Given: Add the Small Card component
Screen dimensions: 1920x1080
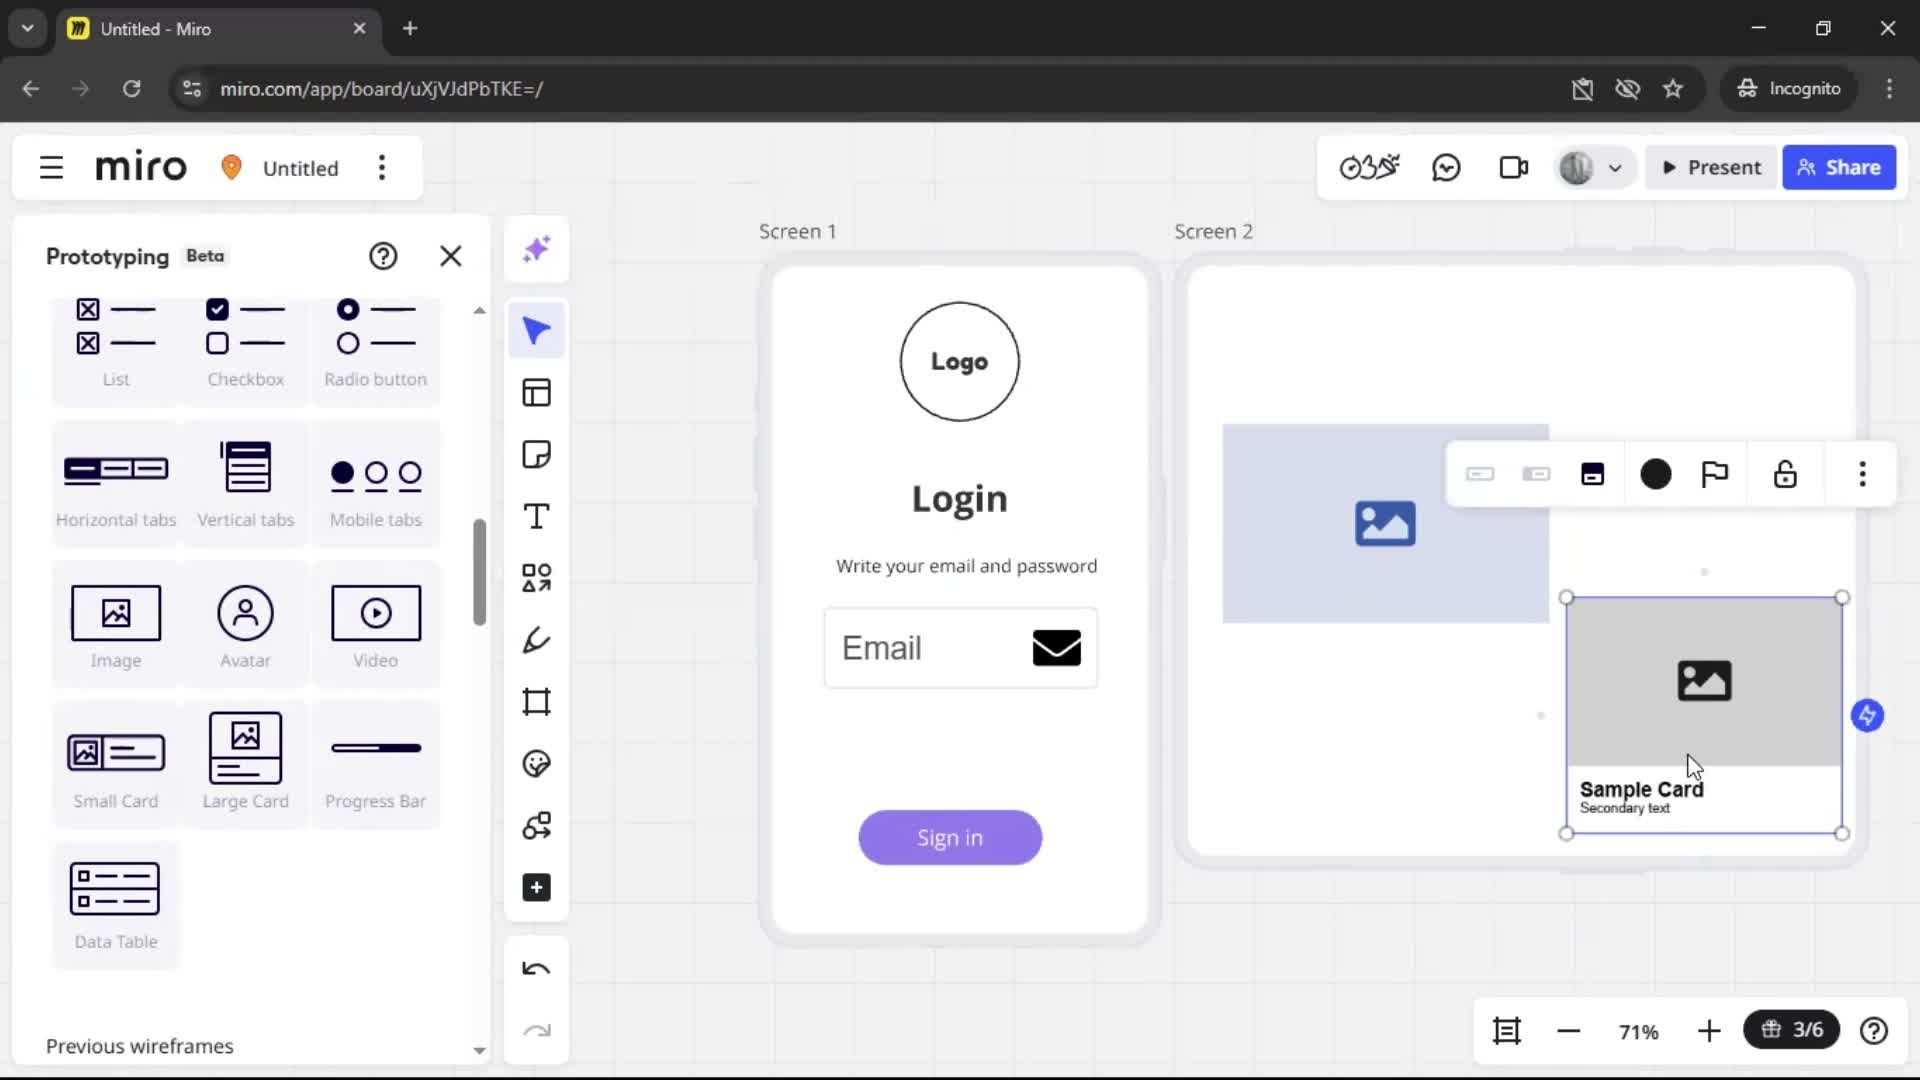Looking at the screenshot, I should (116, 766).
